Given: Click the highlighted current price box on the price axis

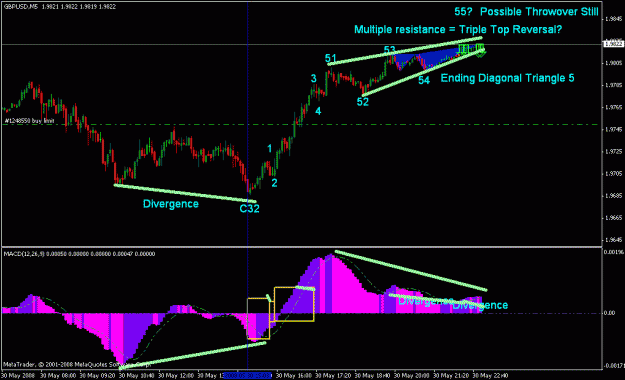Looking at the screenshot, I should pos(614,44).
